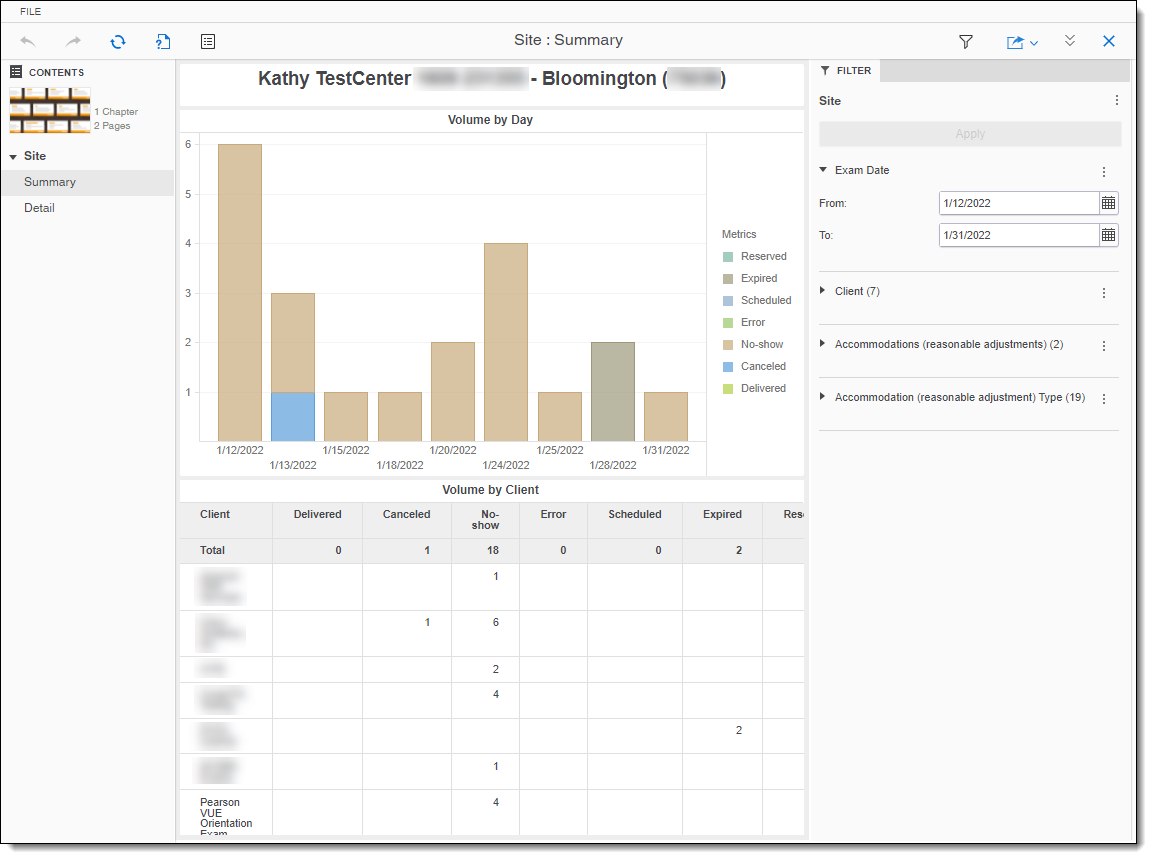Toggle the contents list icon in toolbar
Image resolution: width=1152 pixels, height=859 pixels.
coord(208,42)
